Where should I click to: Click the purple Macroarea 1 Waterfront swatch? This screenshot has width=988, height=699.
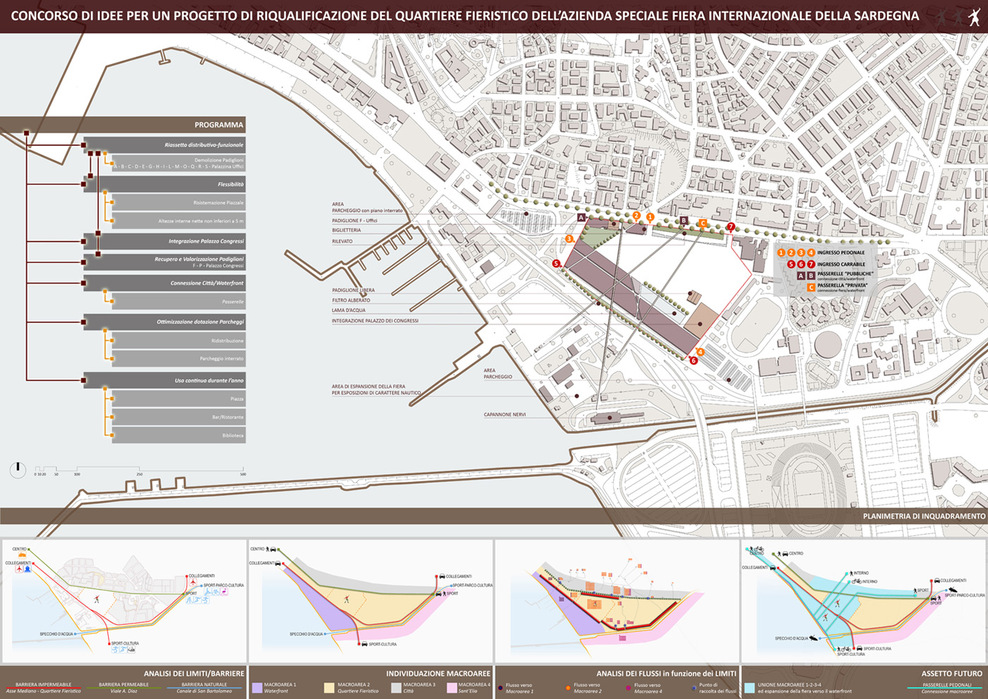[256, 688]
